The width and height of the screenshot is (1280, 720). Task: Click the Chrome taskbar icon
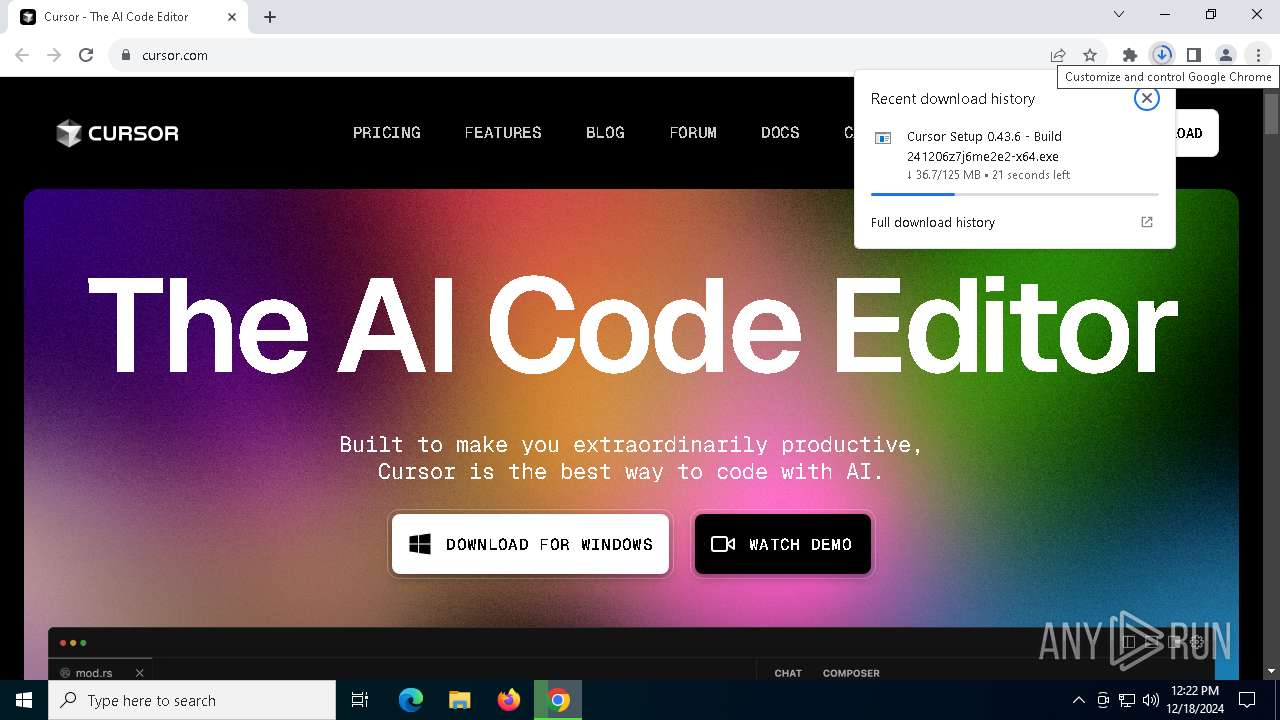point(558,700)
